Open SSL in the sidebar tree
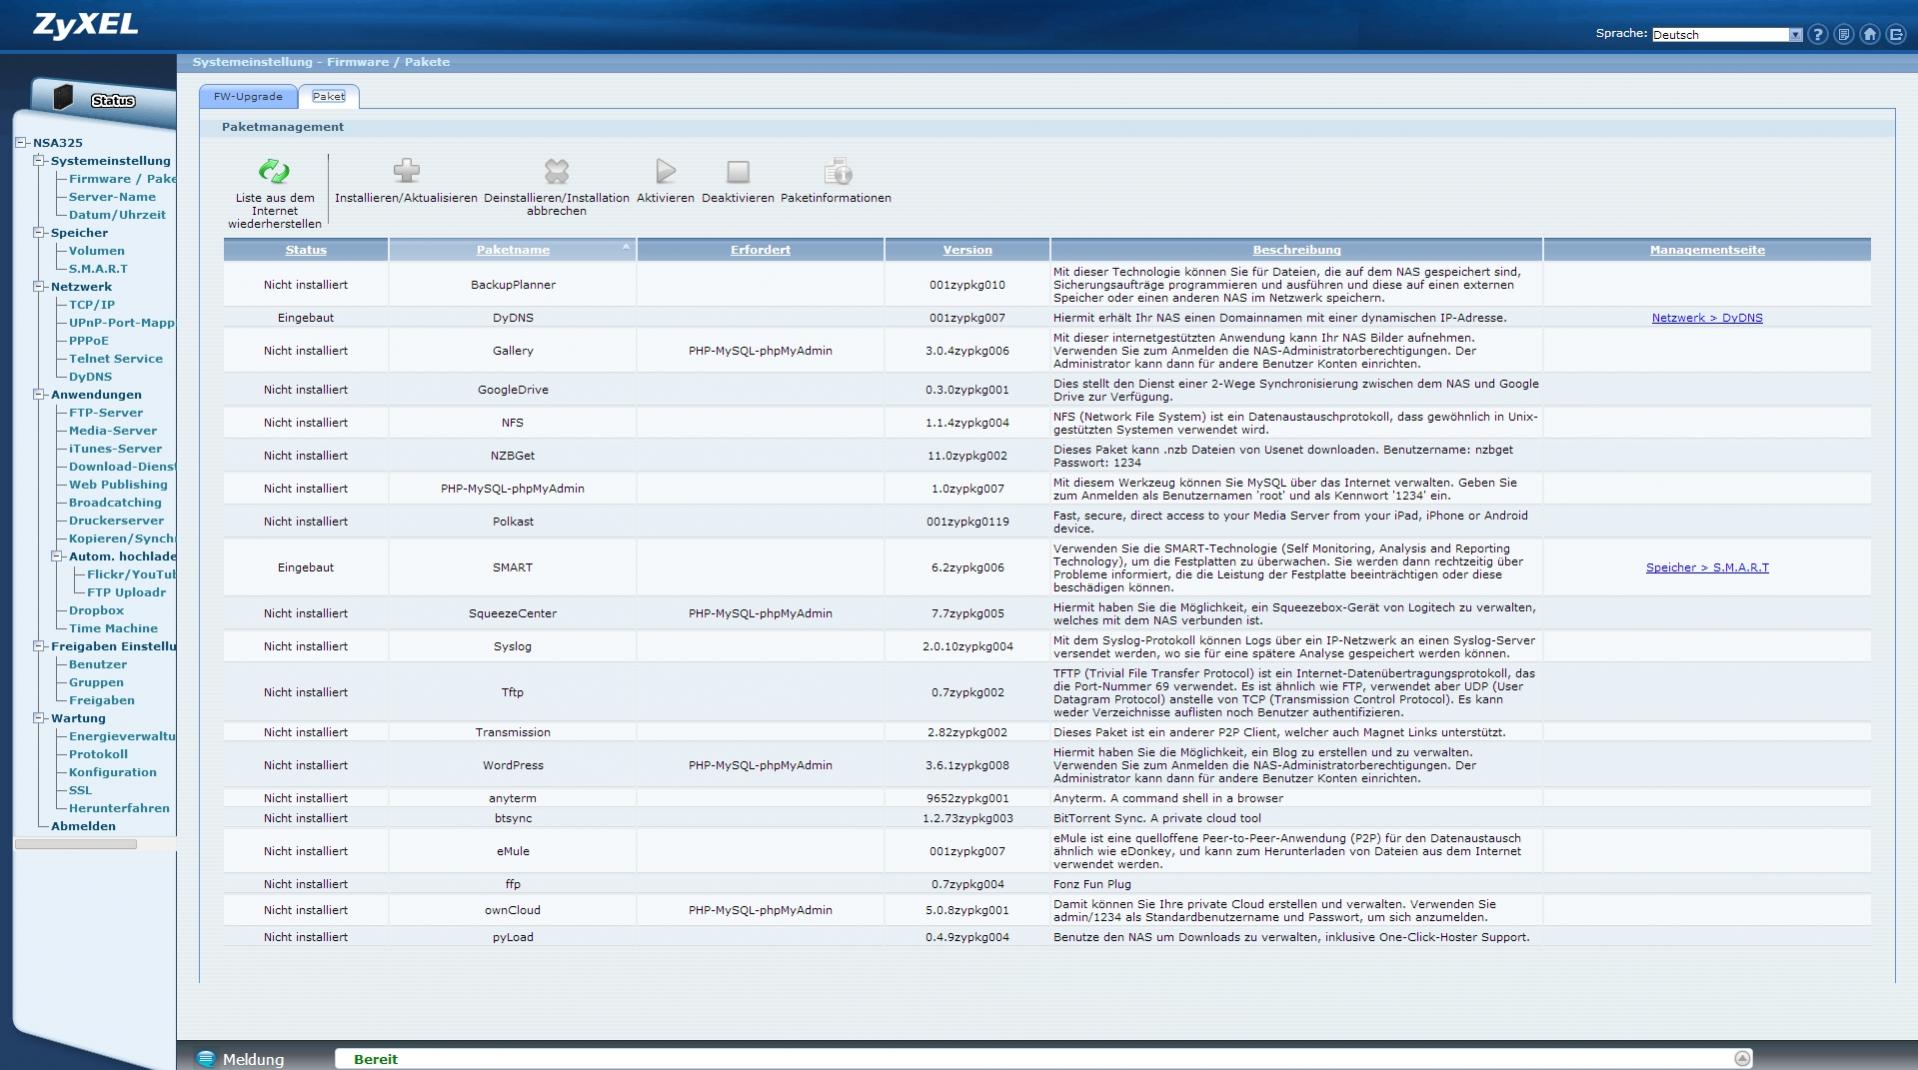This screenshot has height=1070, width=1918. point(80,791)
